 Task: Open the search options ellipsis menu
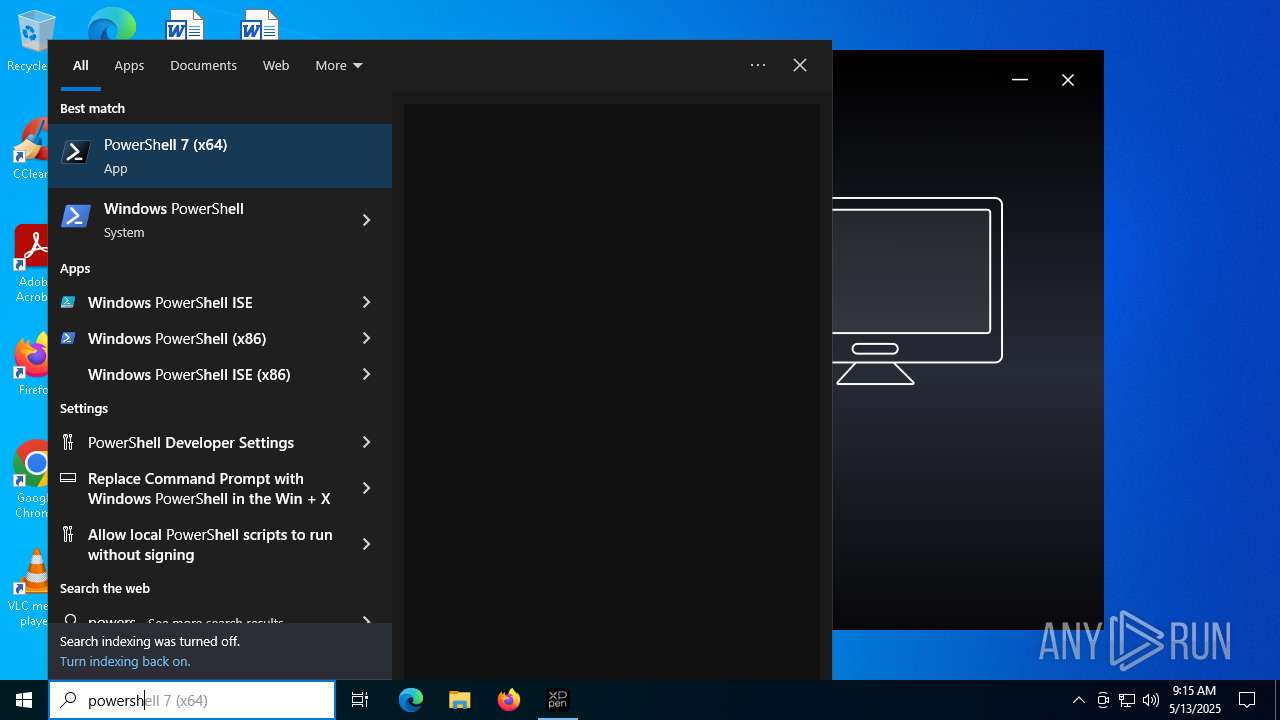[758, 65]
